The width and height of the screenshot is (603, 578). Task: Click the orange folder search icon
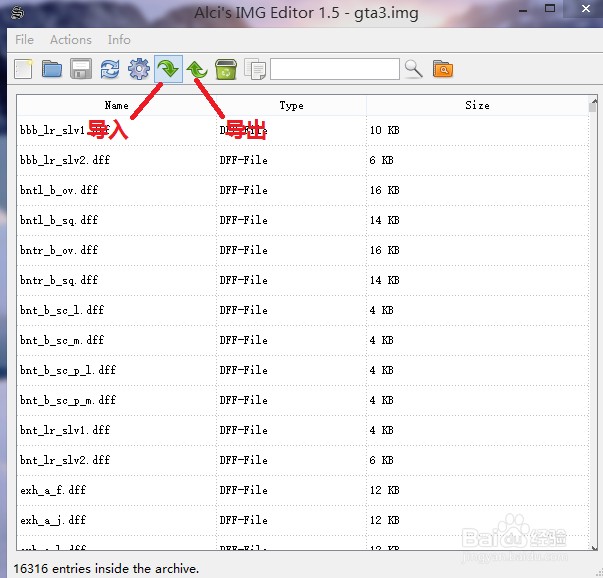click(x=443, y=69)
